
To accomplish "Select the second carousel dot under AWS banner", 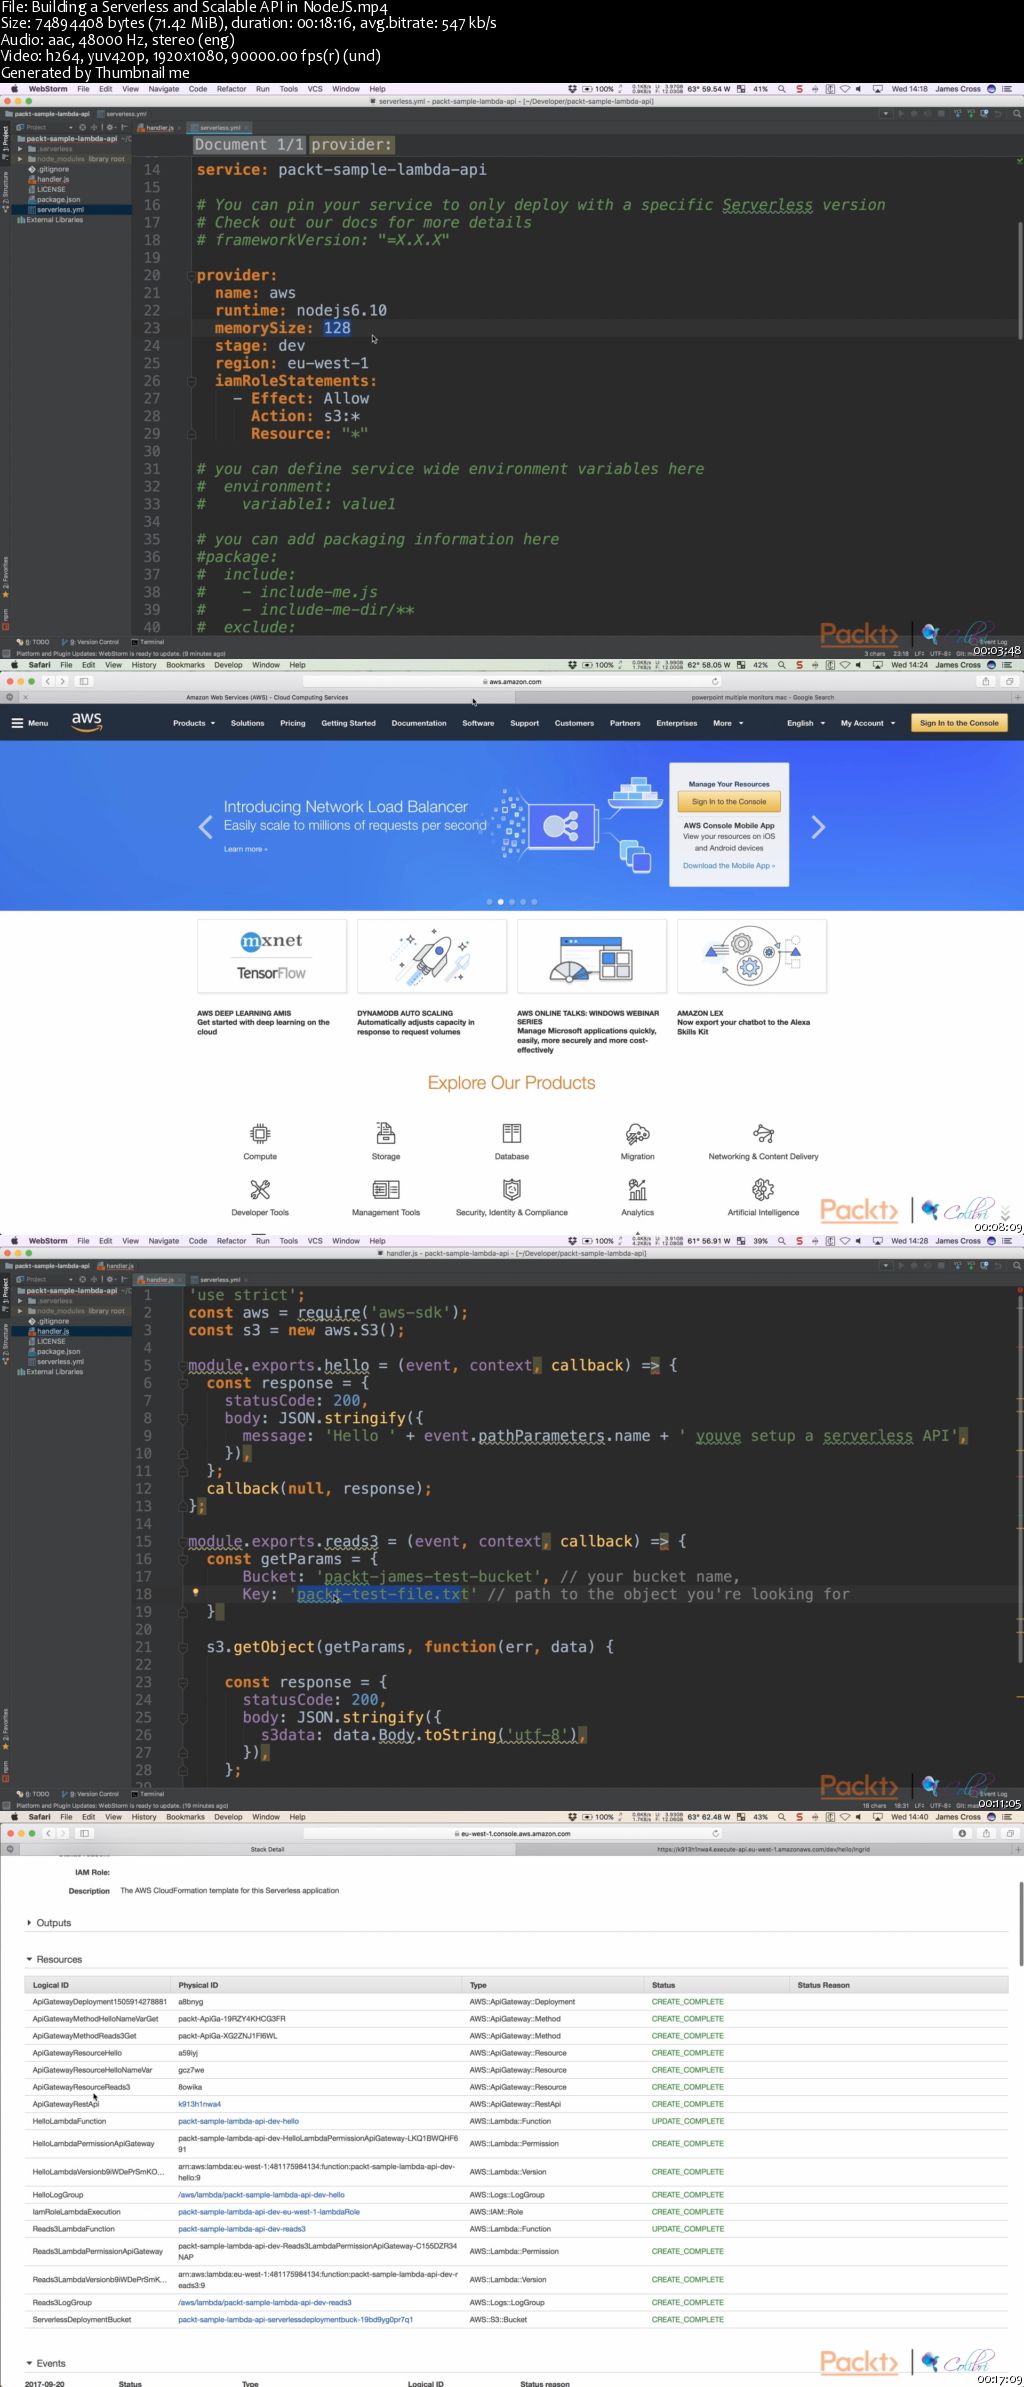I will (x=500, y=901).
